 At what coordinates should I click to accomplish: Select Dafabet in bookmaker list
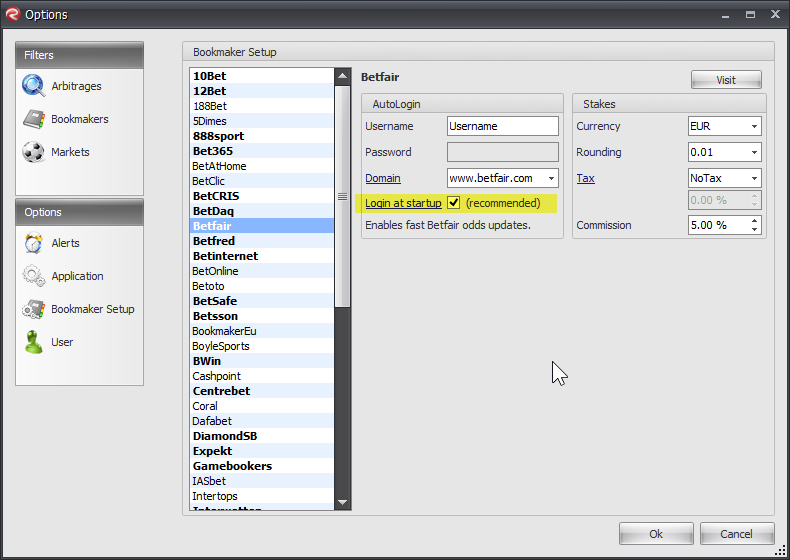point(262,421)
